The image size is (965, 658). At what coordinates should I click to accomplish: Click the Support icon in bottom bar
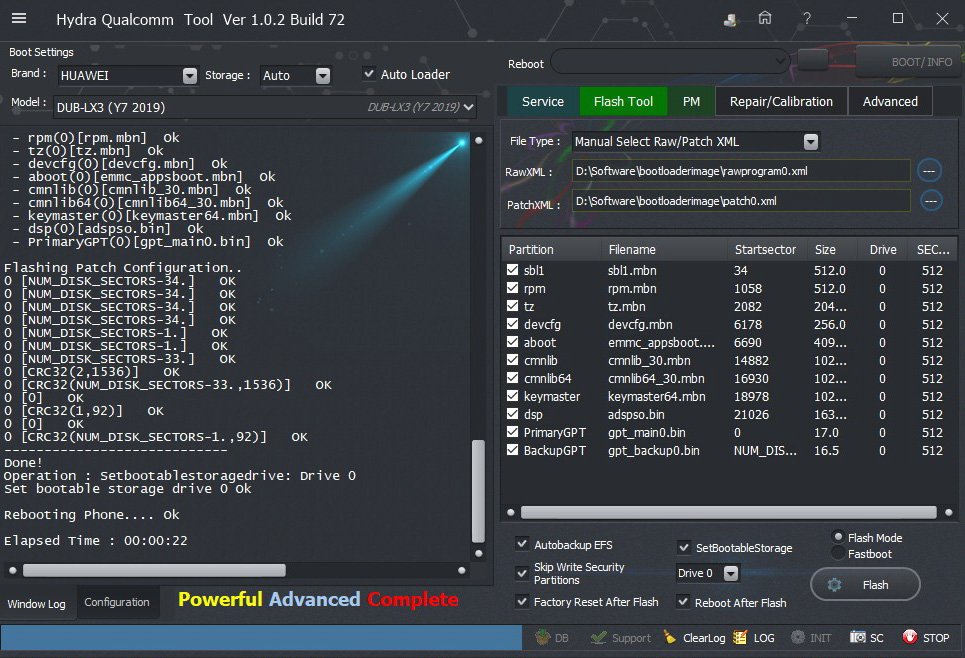pos(620,638)
